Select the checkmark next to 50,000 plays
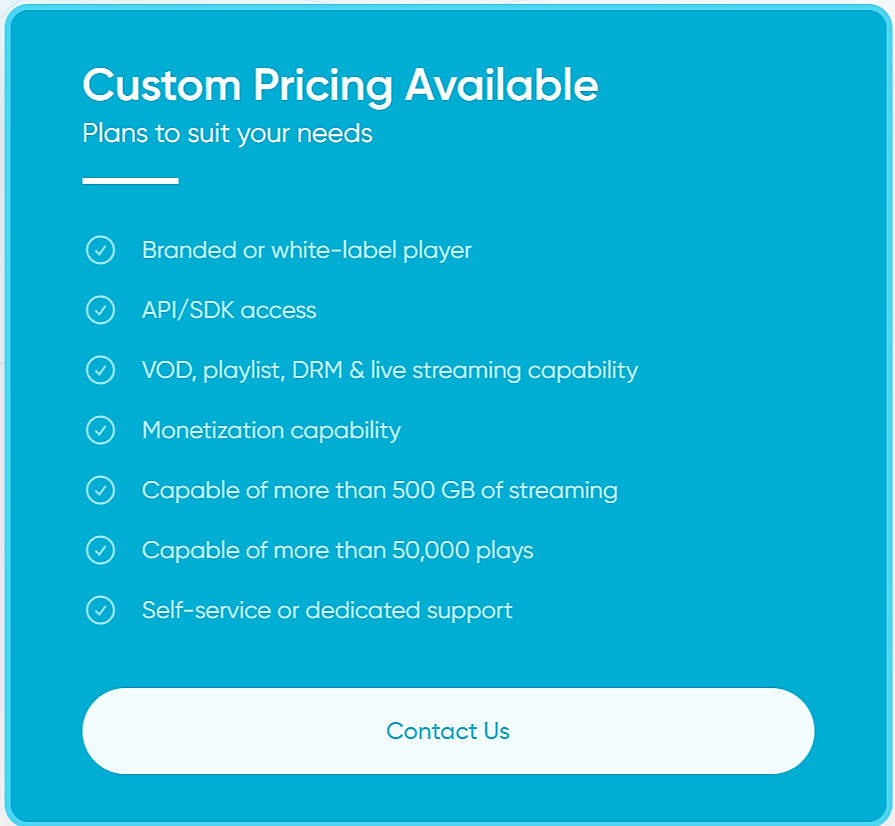 pyautogui.click(x=100, y=550)
